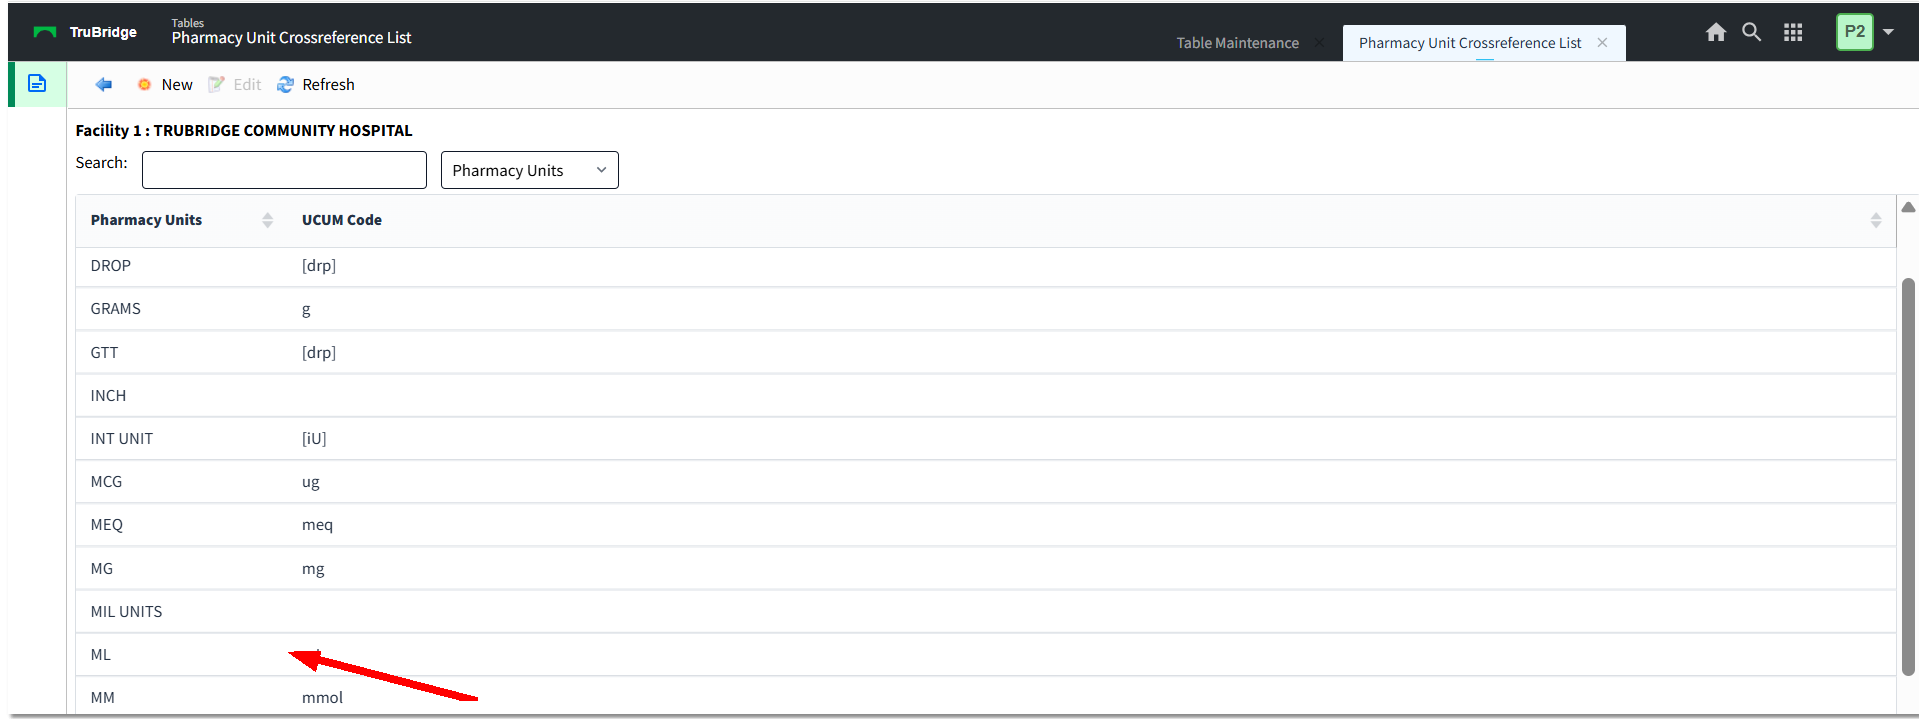Go back with the blue arrow icon

(103, 85)
